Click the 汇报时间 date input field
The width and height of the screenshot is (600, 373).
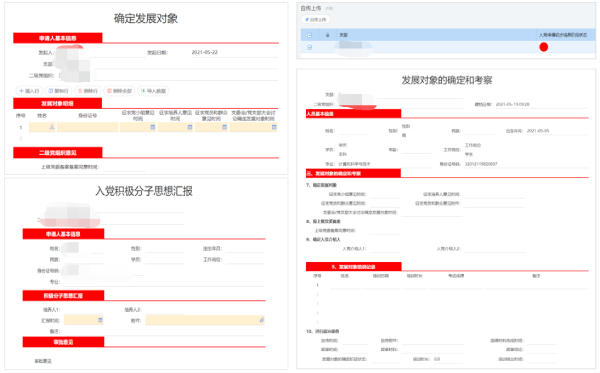point(84,320)
